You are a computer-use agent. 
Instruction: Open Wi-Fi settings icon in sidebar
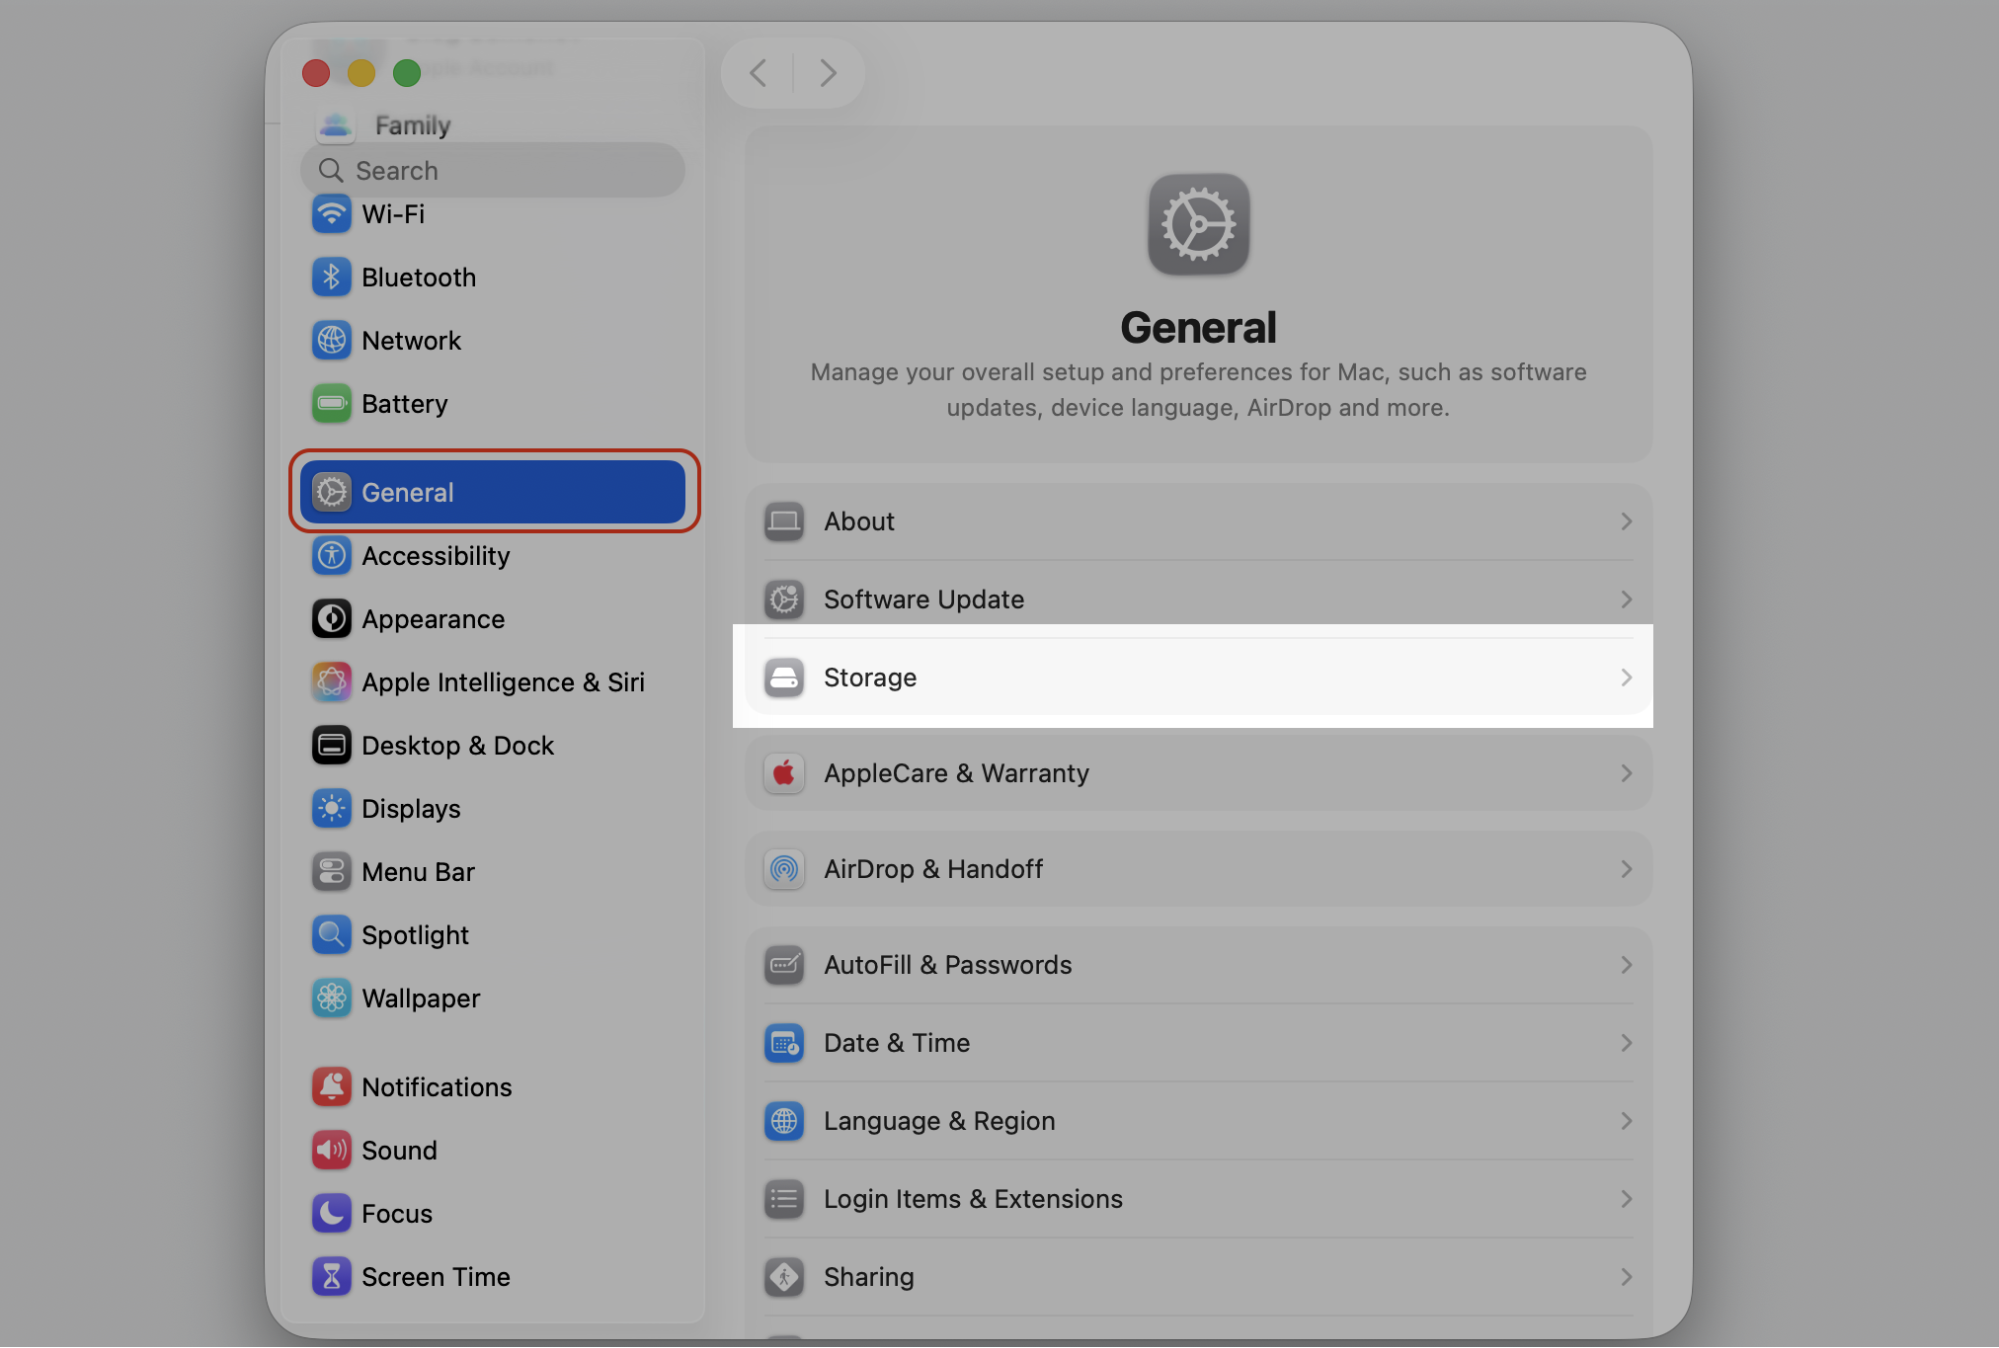coord(331,214)
